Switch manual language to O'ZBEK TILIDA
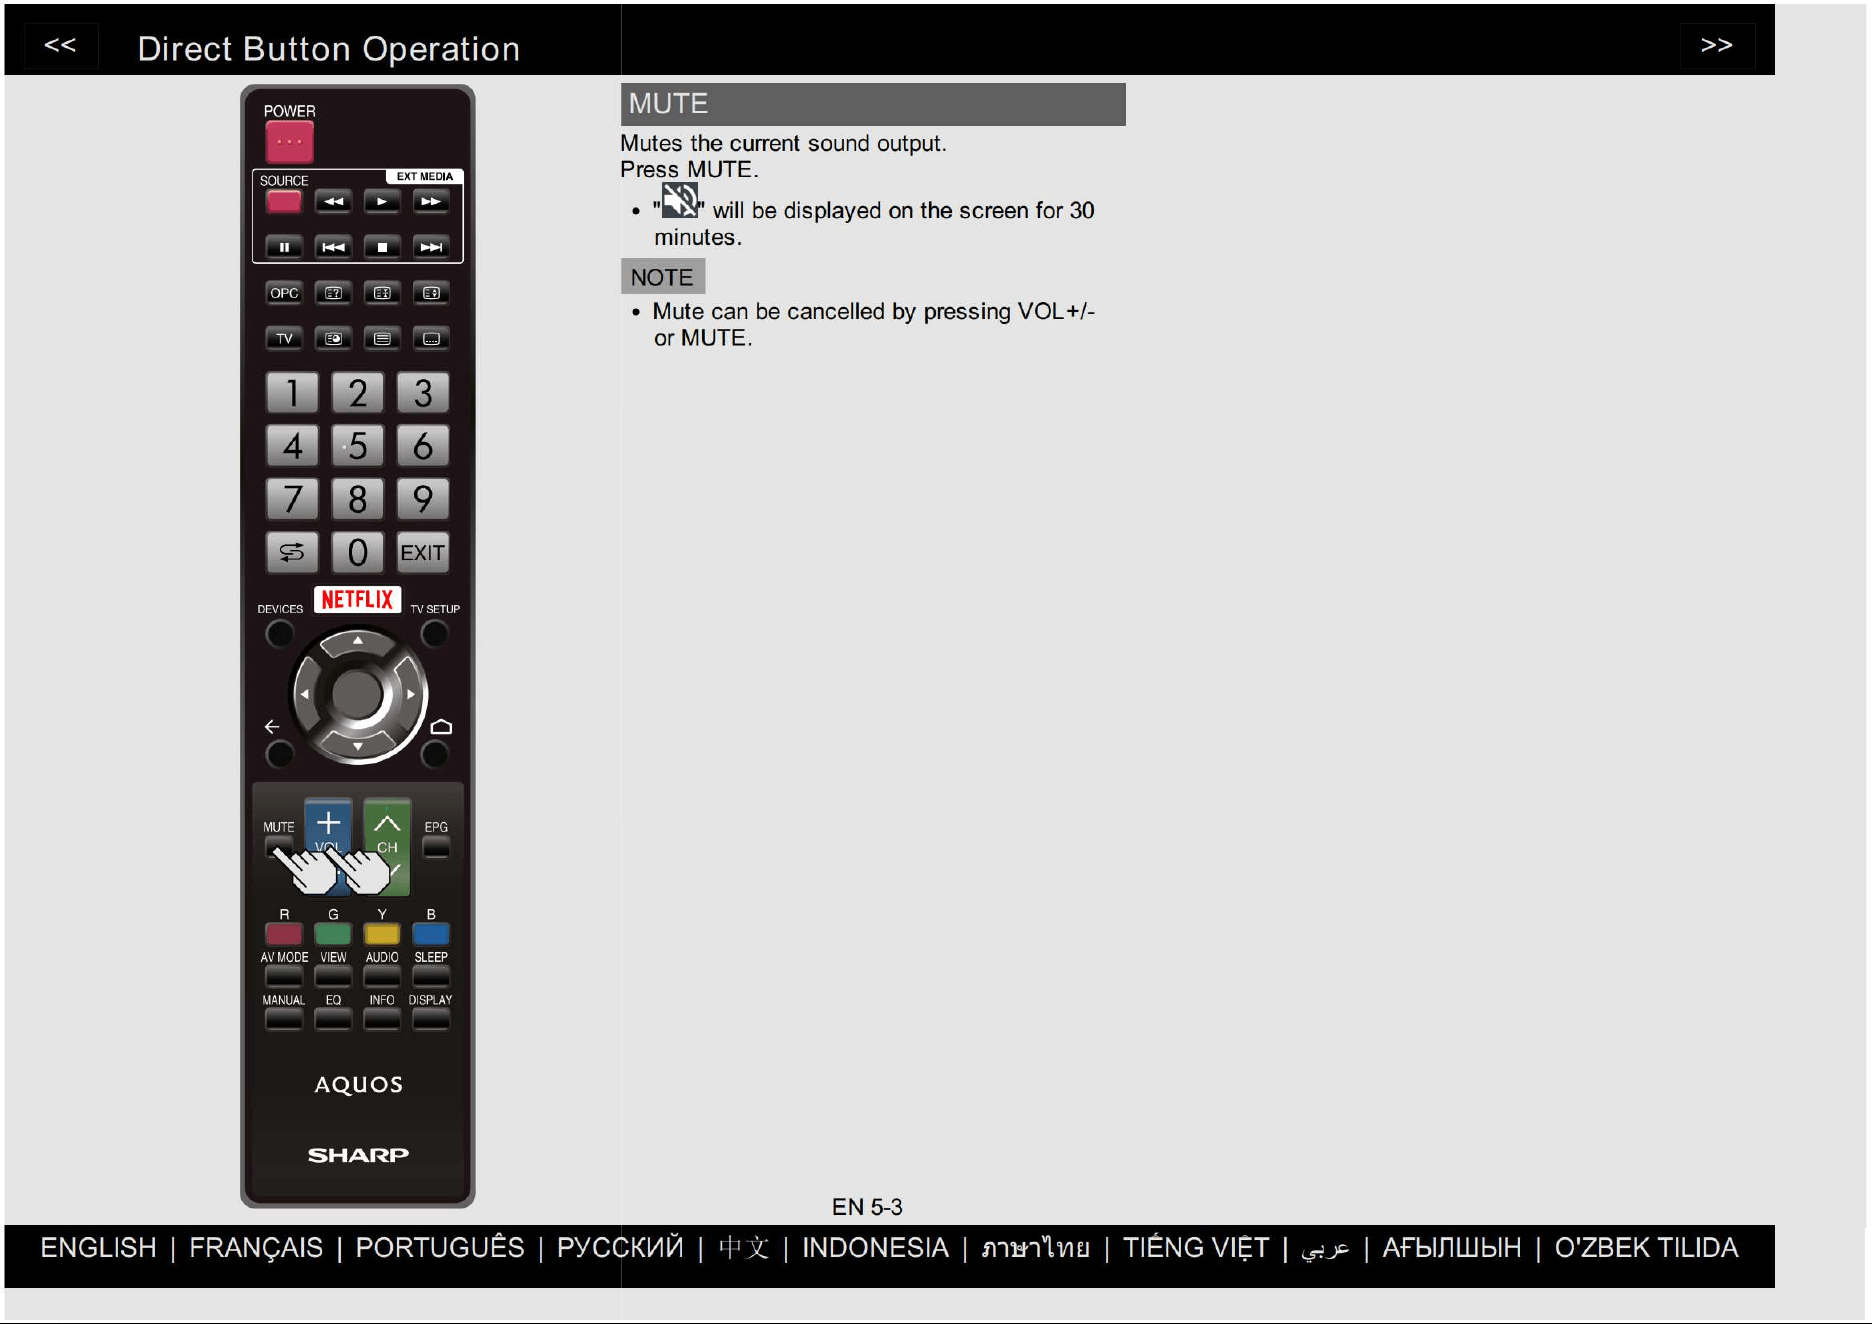This screenshot has height=1324, width=1872. click(1646, 1248)
